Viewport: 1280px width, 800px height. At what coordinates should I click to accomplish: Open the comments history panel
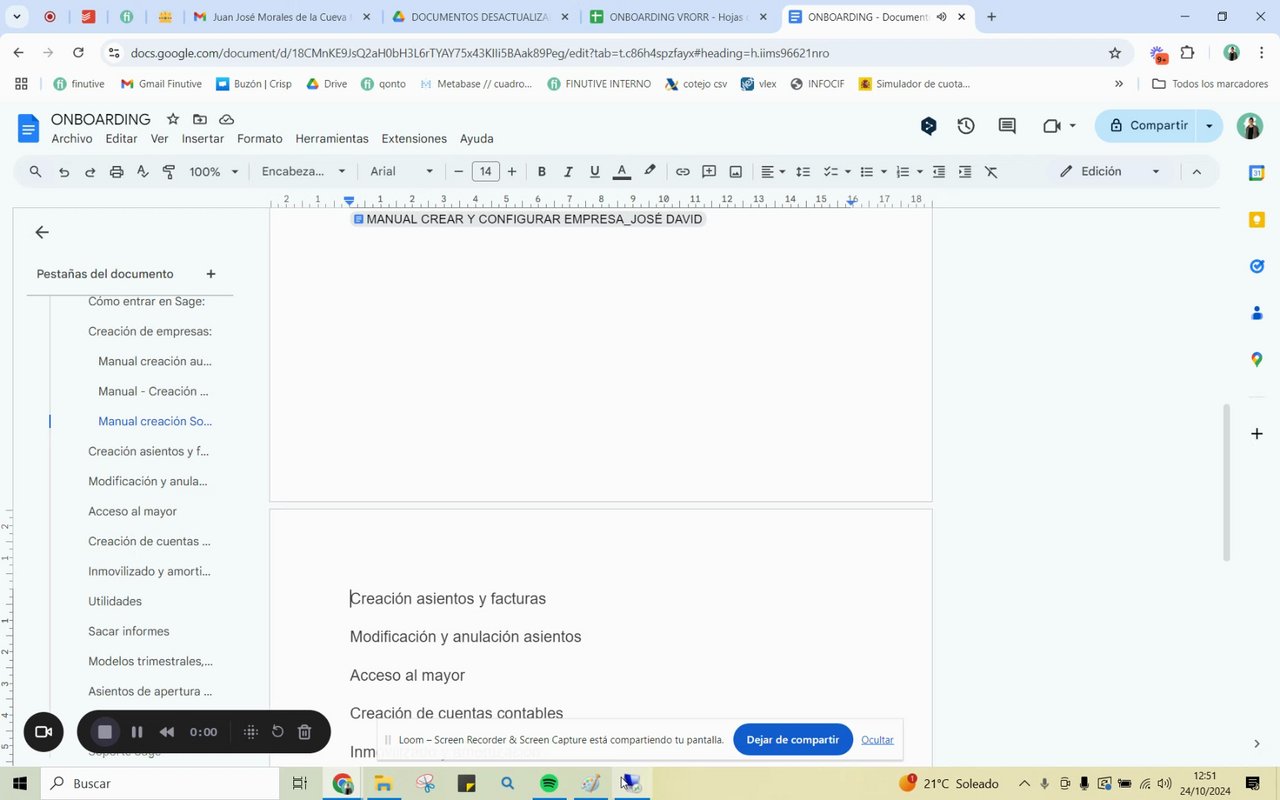(1007, 126)
